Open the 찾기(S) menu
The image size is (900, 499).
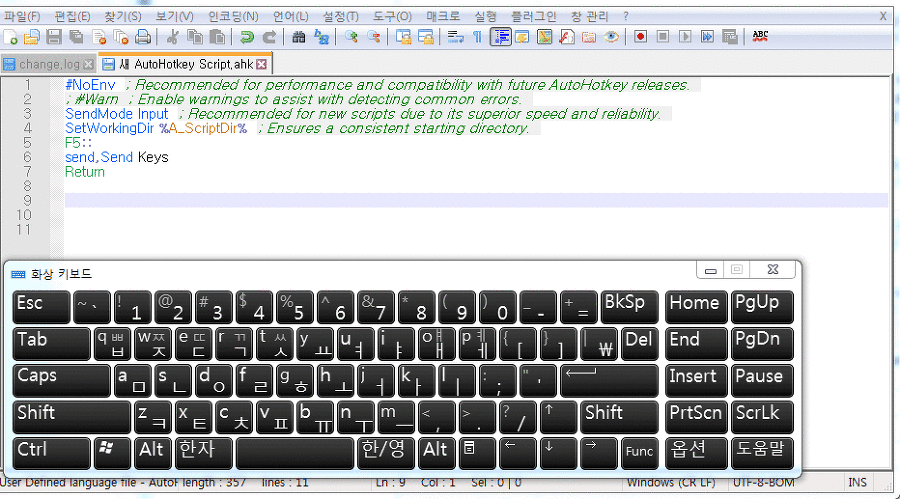pos(123,16)
